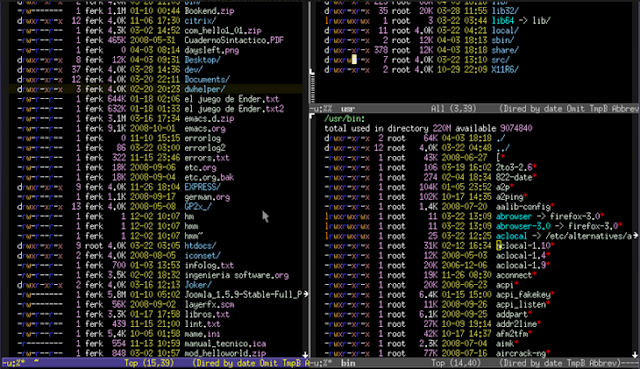The height and width of the screenshot is (369, 640).
Task: Select libros.txt file
Action: tap(207, 315)
